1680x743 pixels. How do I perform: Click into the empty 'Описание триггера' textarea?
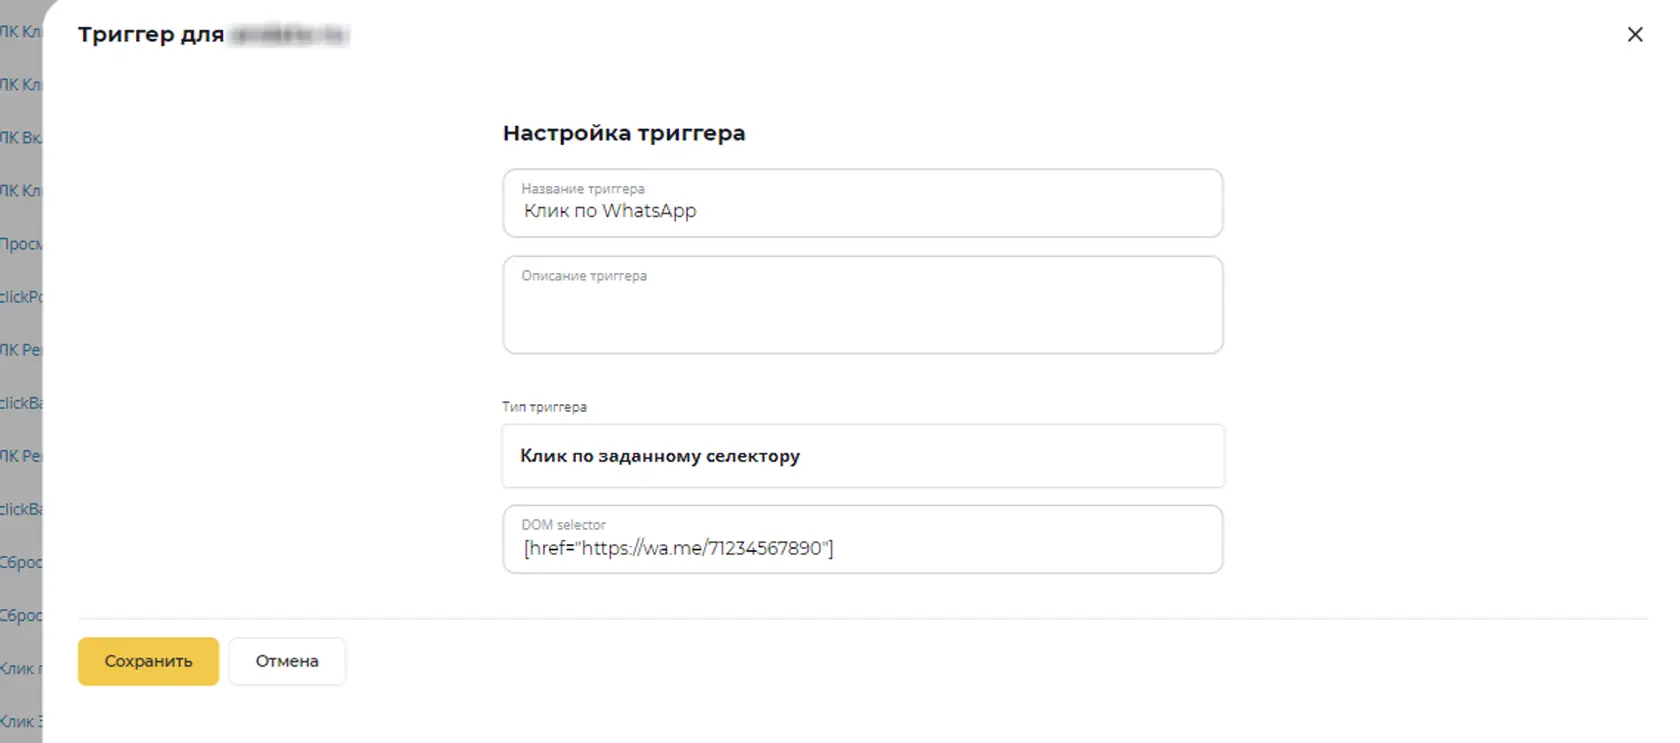tap(862, 305)
